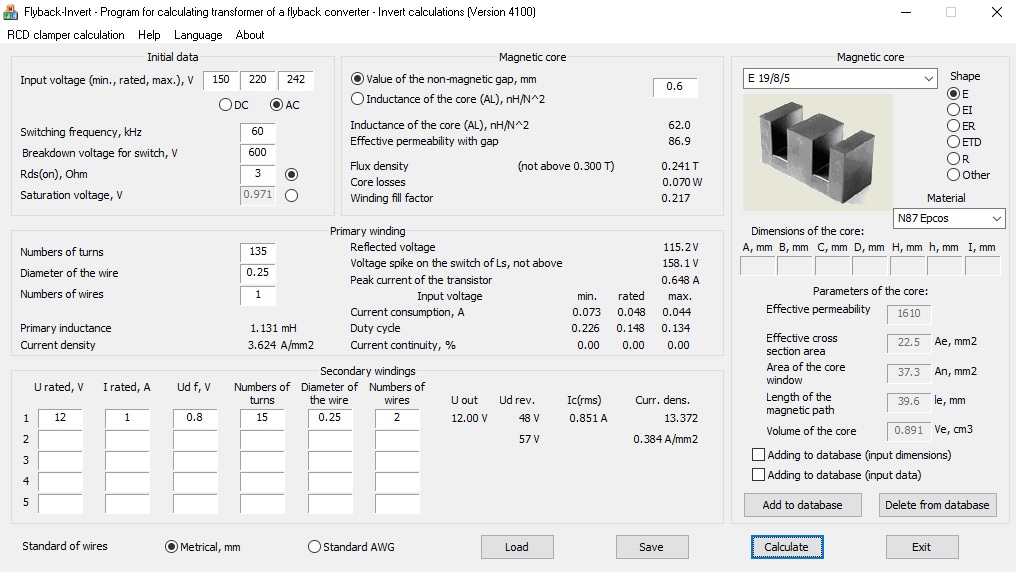
Task: Open the Language menu
Action: 198,35
